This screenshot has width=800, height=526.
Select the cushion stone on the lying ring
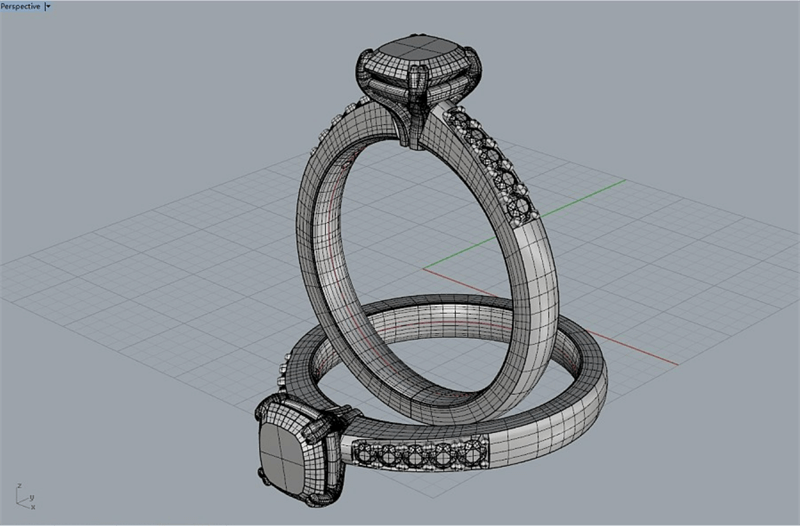(x=281, y=452)
